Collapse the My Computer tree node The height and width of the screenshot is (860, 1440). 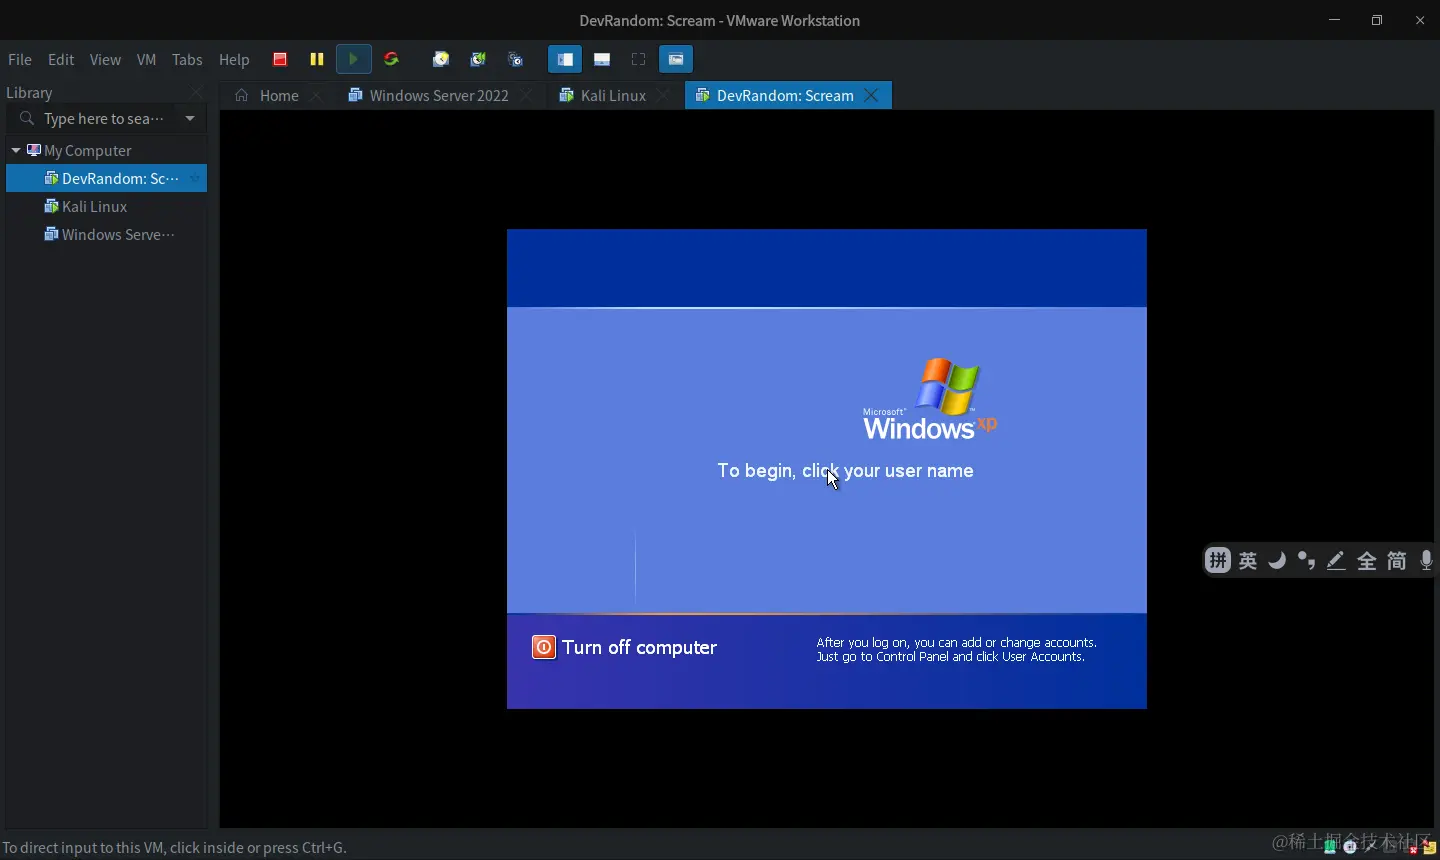click(x=16, y=150)
